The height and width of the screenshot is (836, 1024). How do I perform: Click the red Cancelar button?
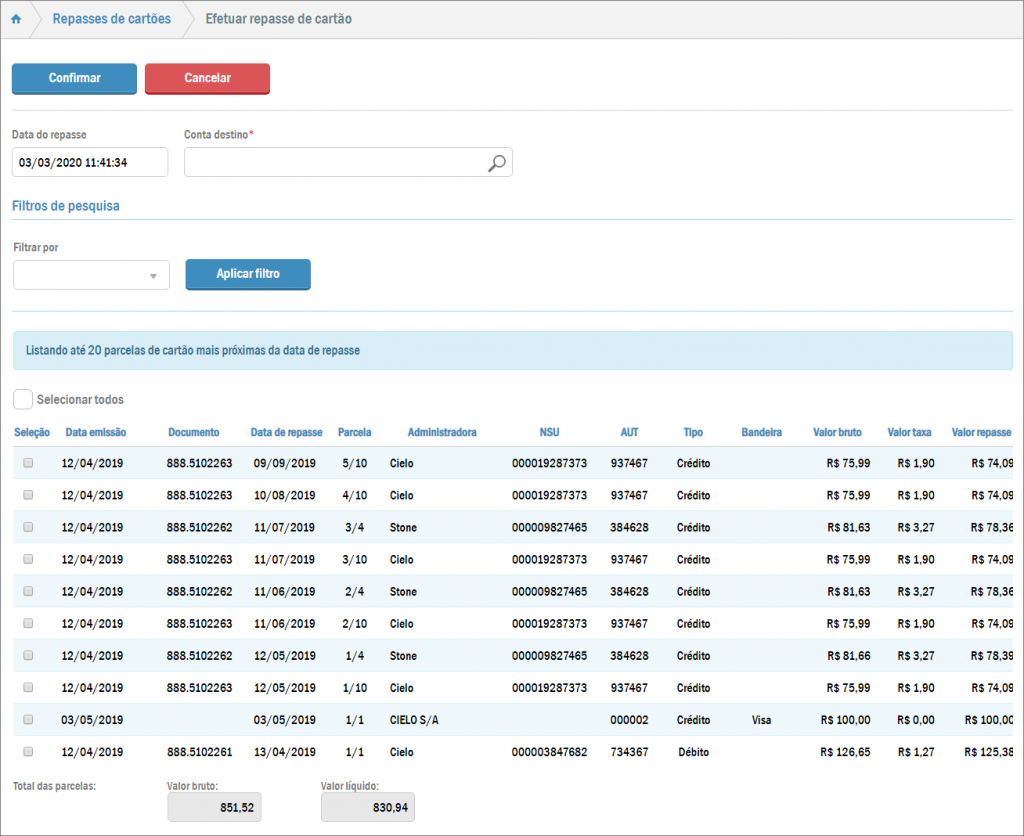pyautogui.click(x=207, y=78)
